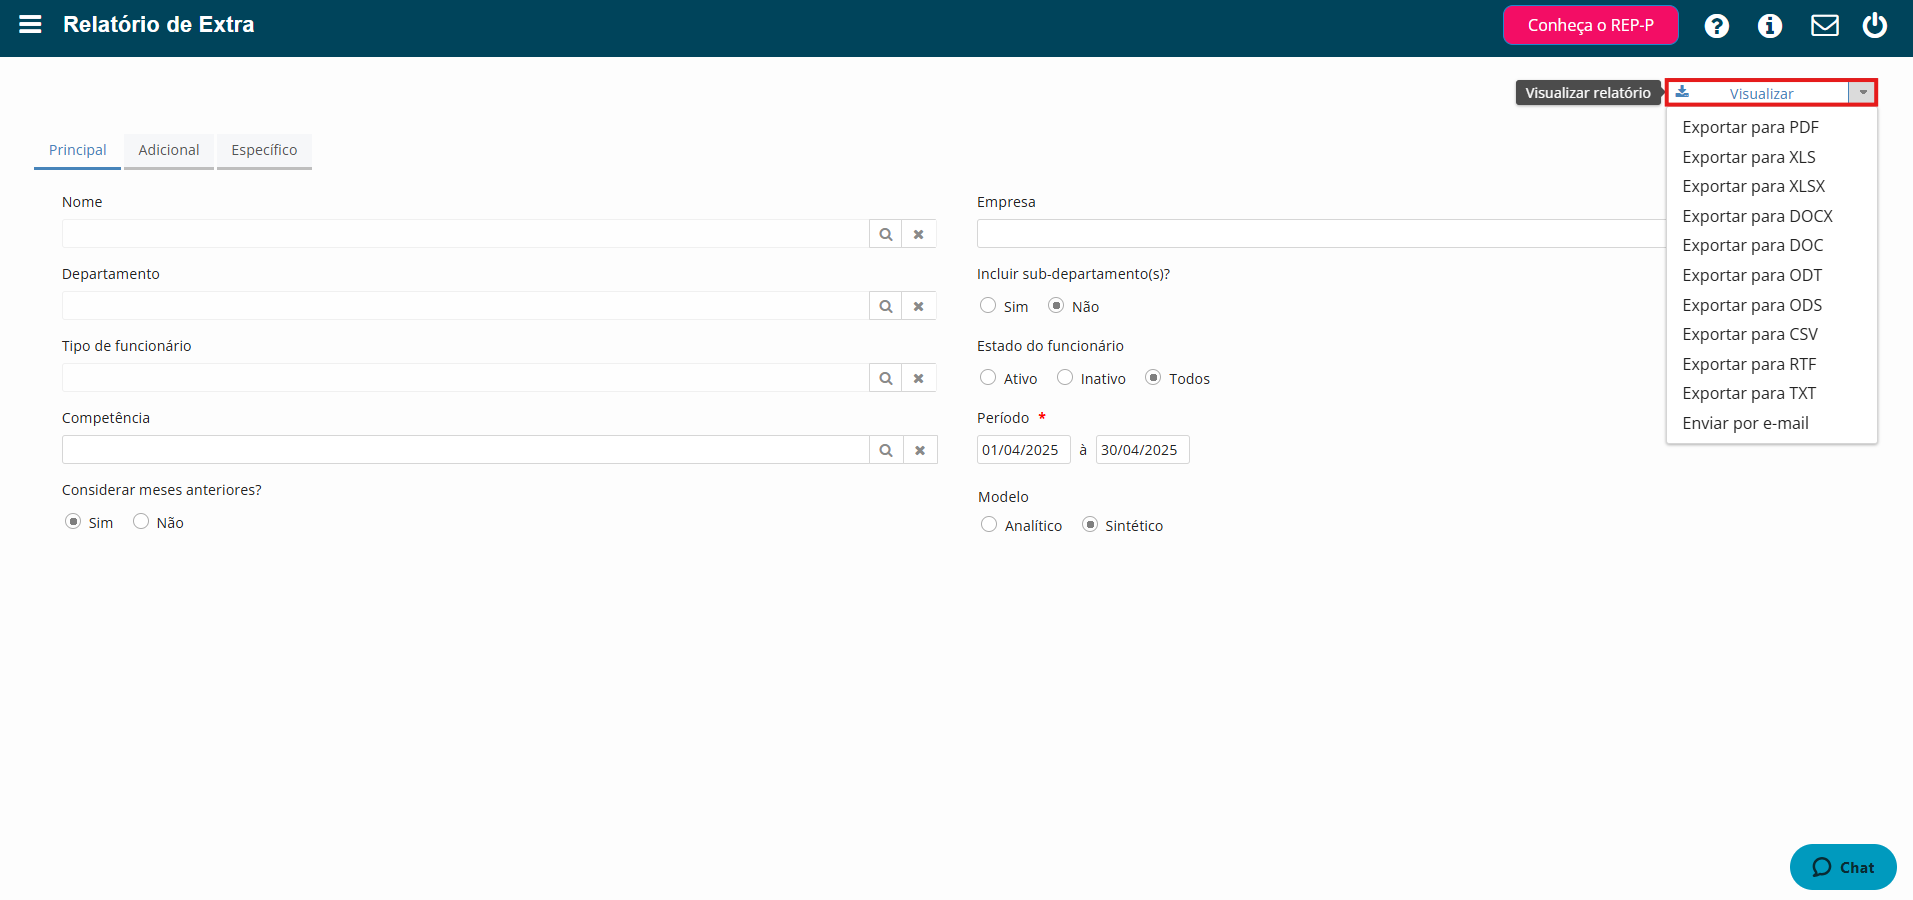Select Sim for considerar meses anteriores
Image resolution: width=1913 pixels, height=900 pixels.
tap(73, 521)
